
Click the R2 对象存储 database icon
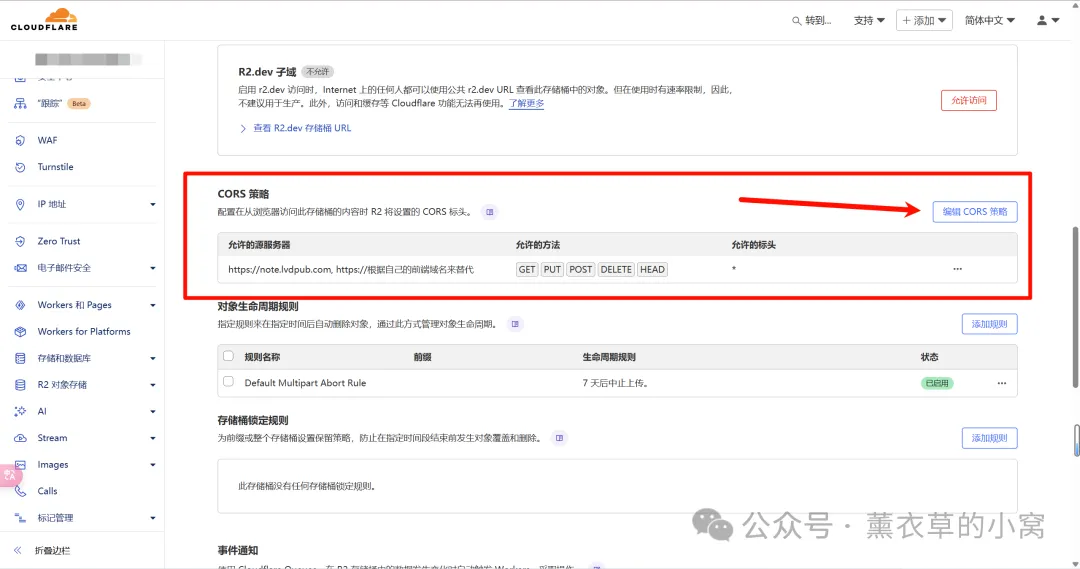(20, 385)
